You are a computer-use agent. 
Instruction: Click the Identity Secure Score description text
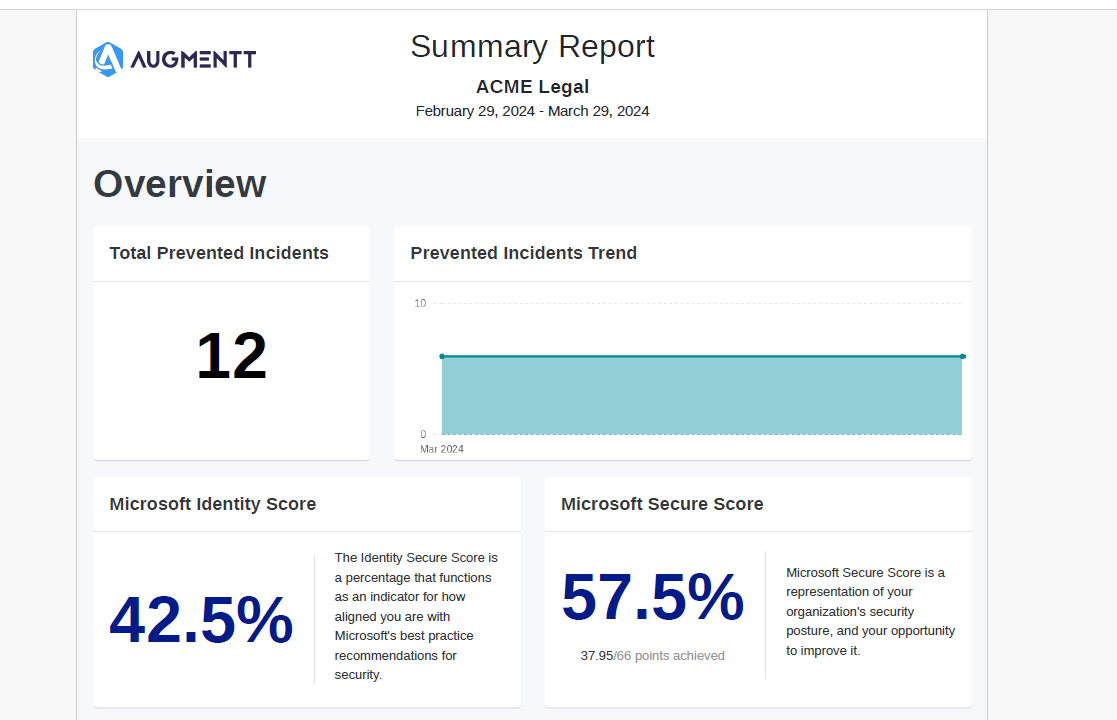[416, 616]
